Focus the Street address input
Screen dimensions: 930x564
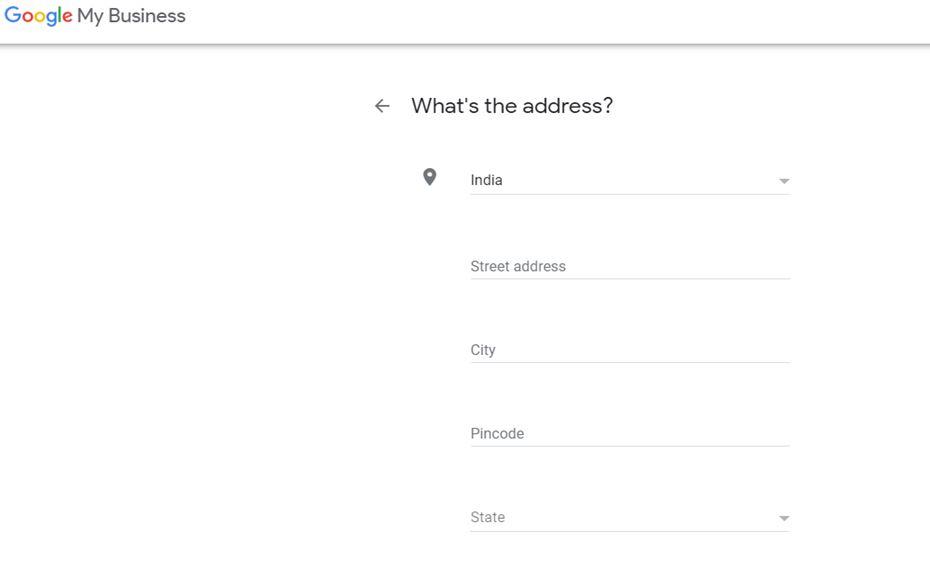[x=630, y=266]
